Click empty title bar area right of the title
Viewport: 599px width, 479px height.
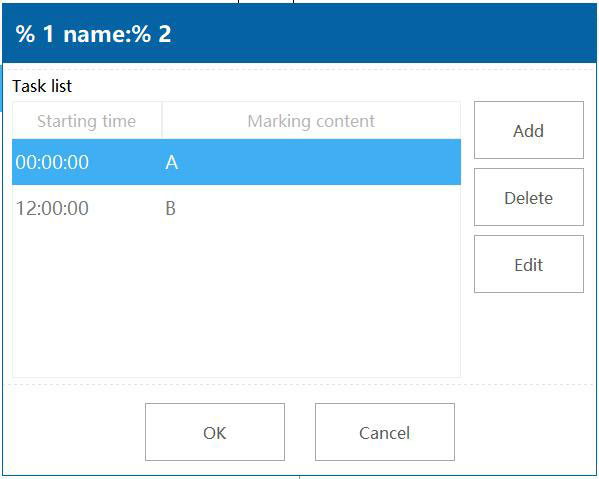382,34
